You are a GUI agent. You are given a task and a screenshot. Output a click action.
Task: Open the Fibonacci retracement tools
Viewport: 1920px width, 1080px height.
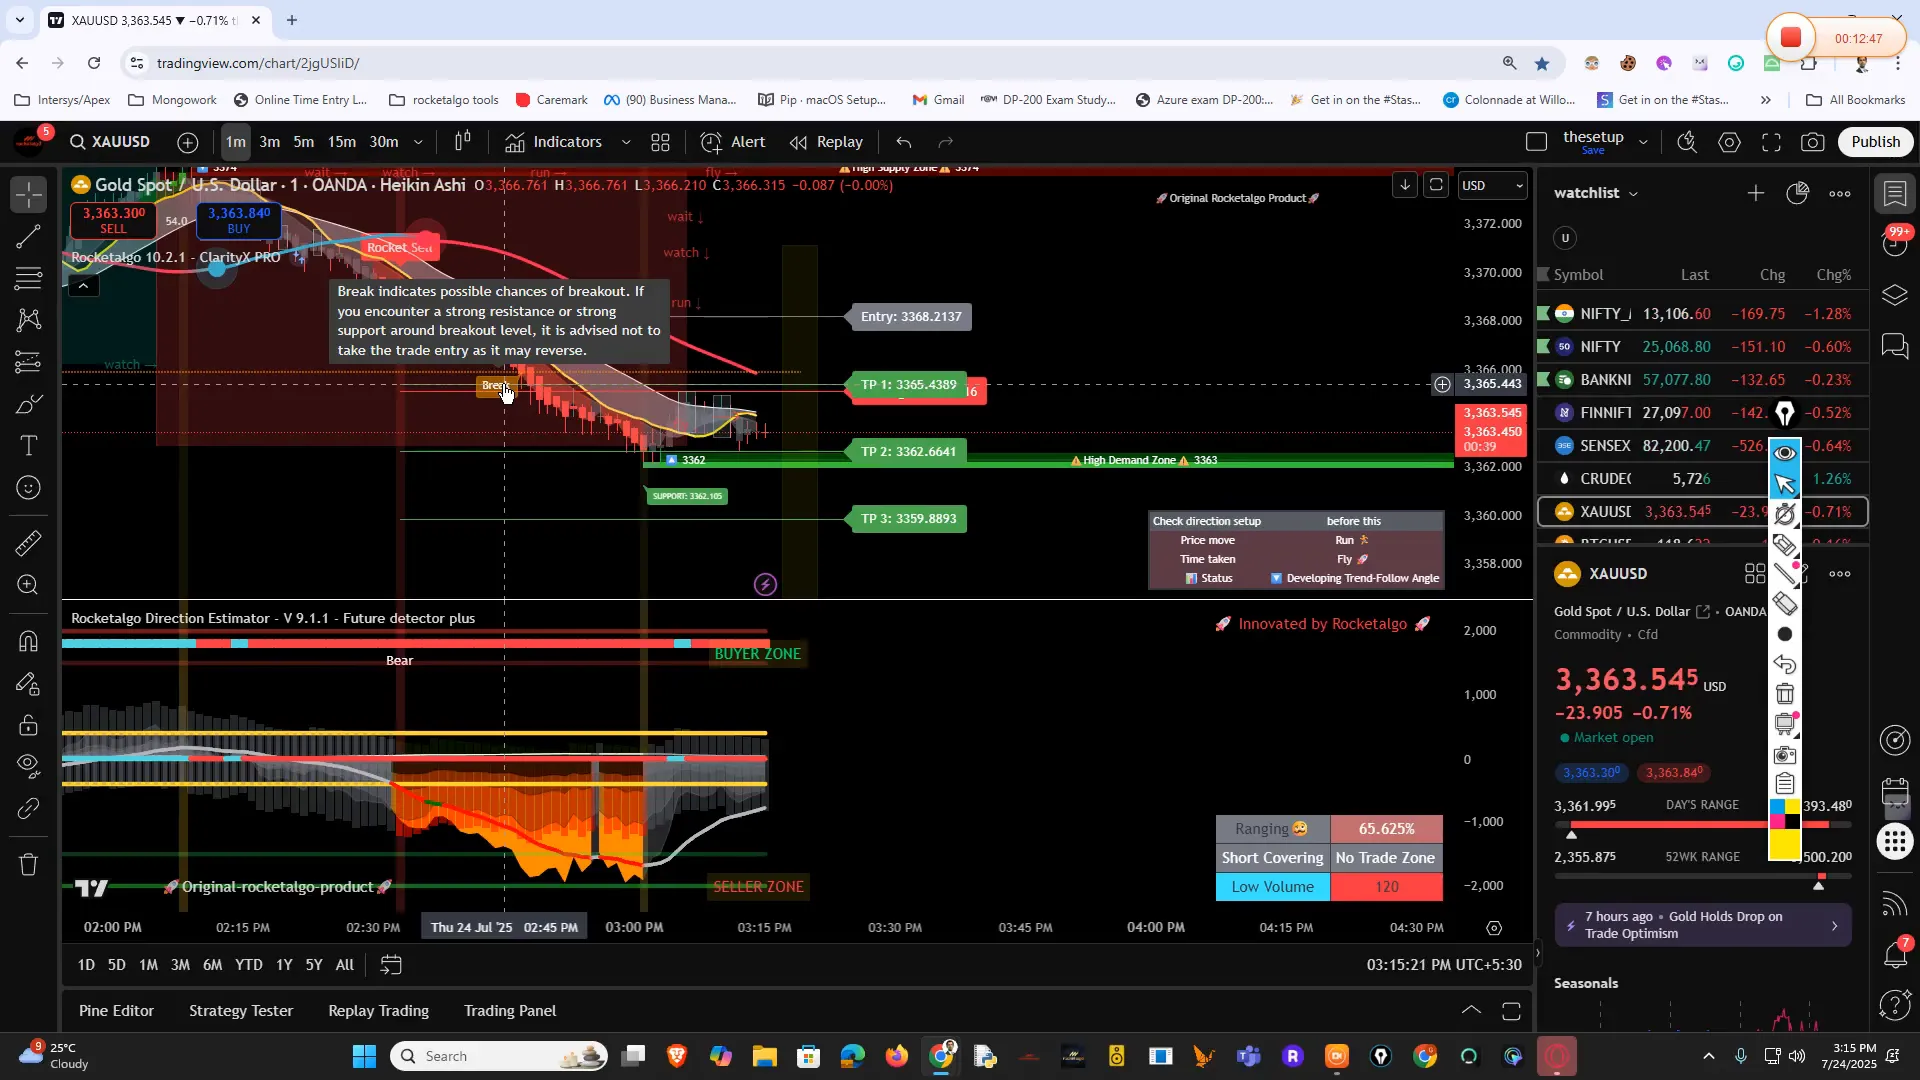[29, 278]
